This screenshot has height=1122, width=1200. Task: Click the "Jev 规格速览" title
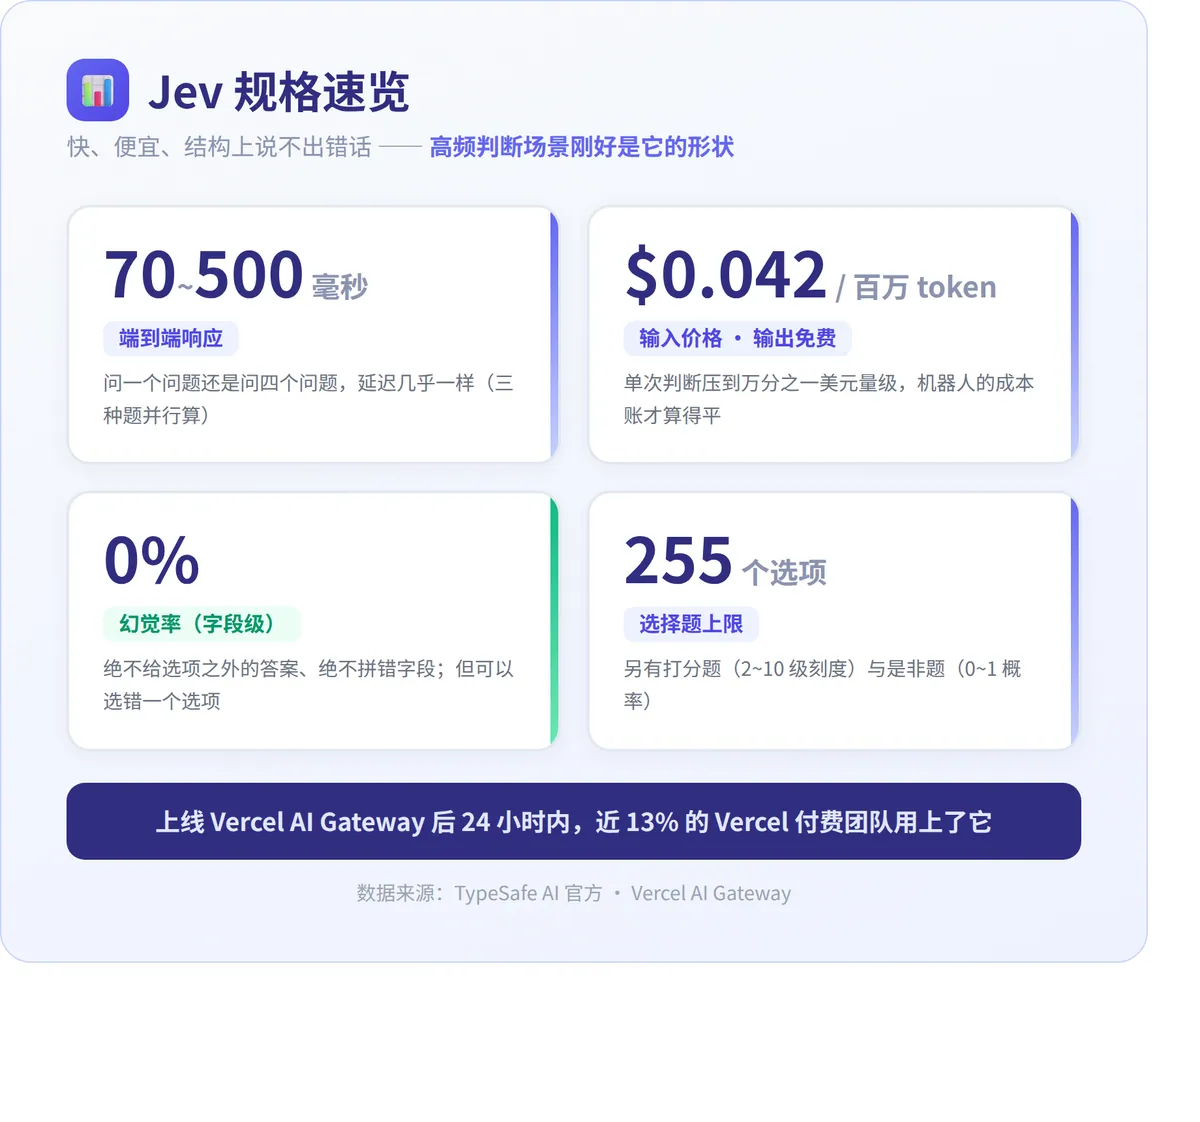(x=278, y=92)
